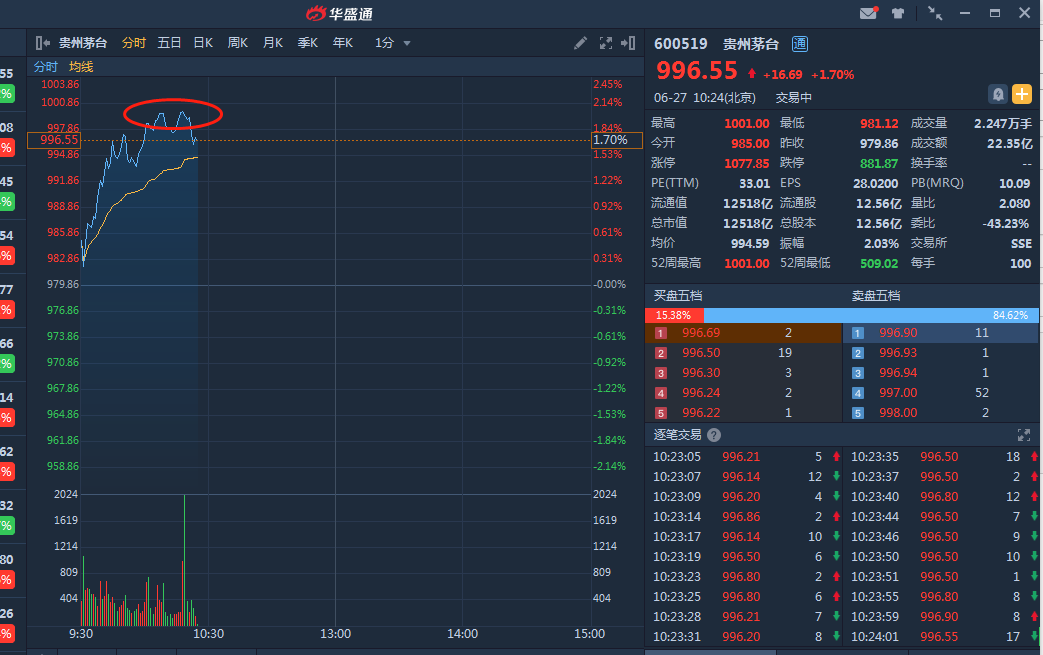Click the current price 996.55 header
The image size is (1043, 655).
[696, 70]
